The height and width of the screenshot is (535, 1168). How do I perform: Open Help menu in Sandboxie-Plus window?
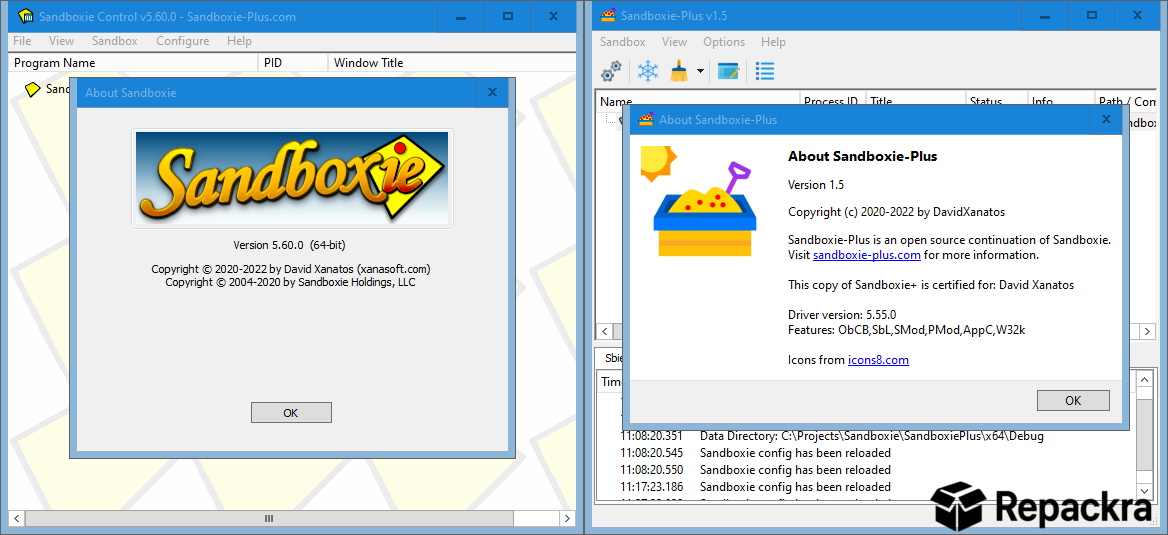[x=773, y=42]
